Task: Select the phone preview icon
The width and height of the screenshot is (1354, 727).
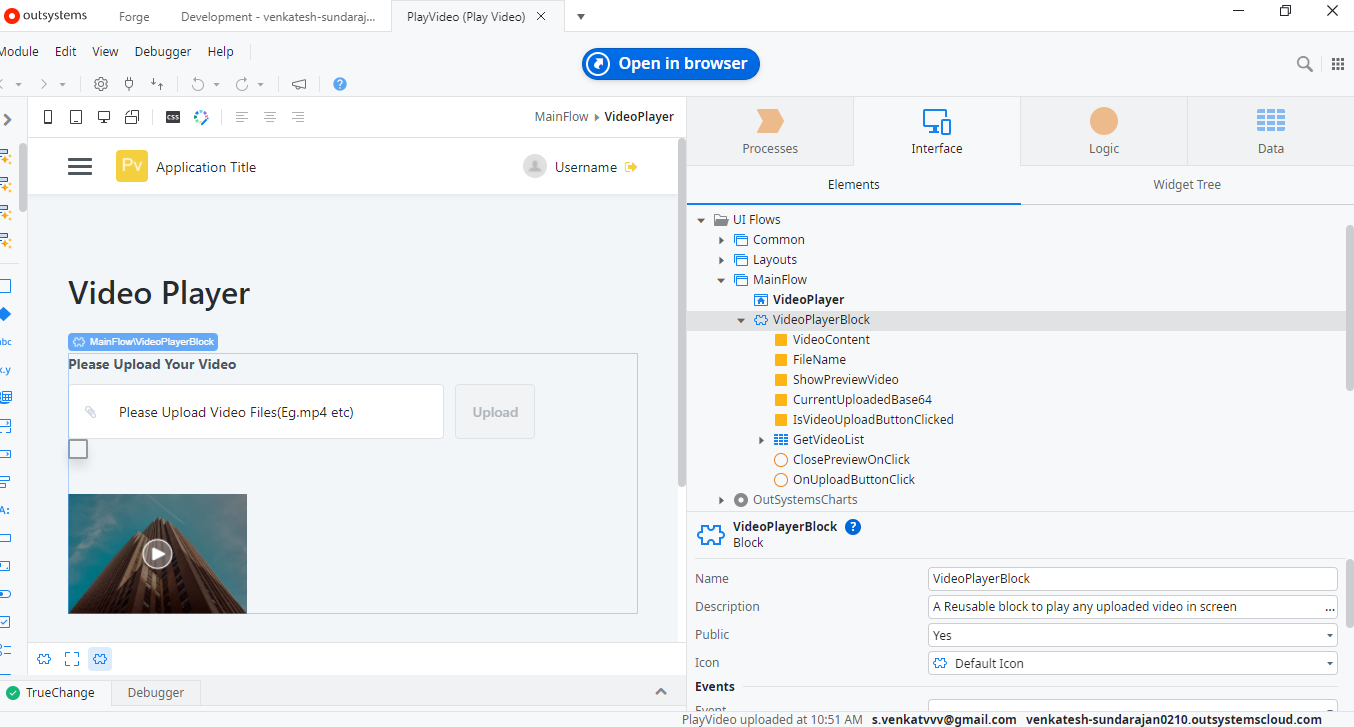Action: [x=47, y=117]
